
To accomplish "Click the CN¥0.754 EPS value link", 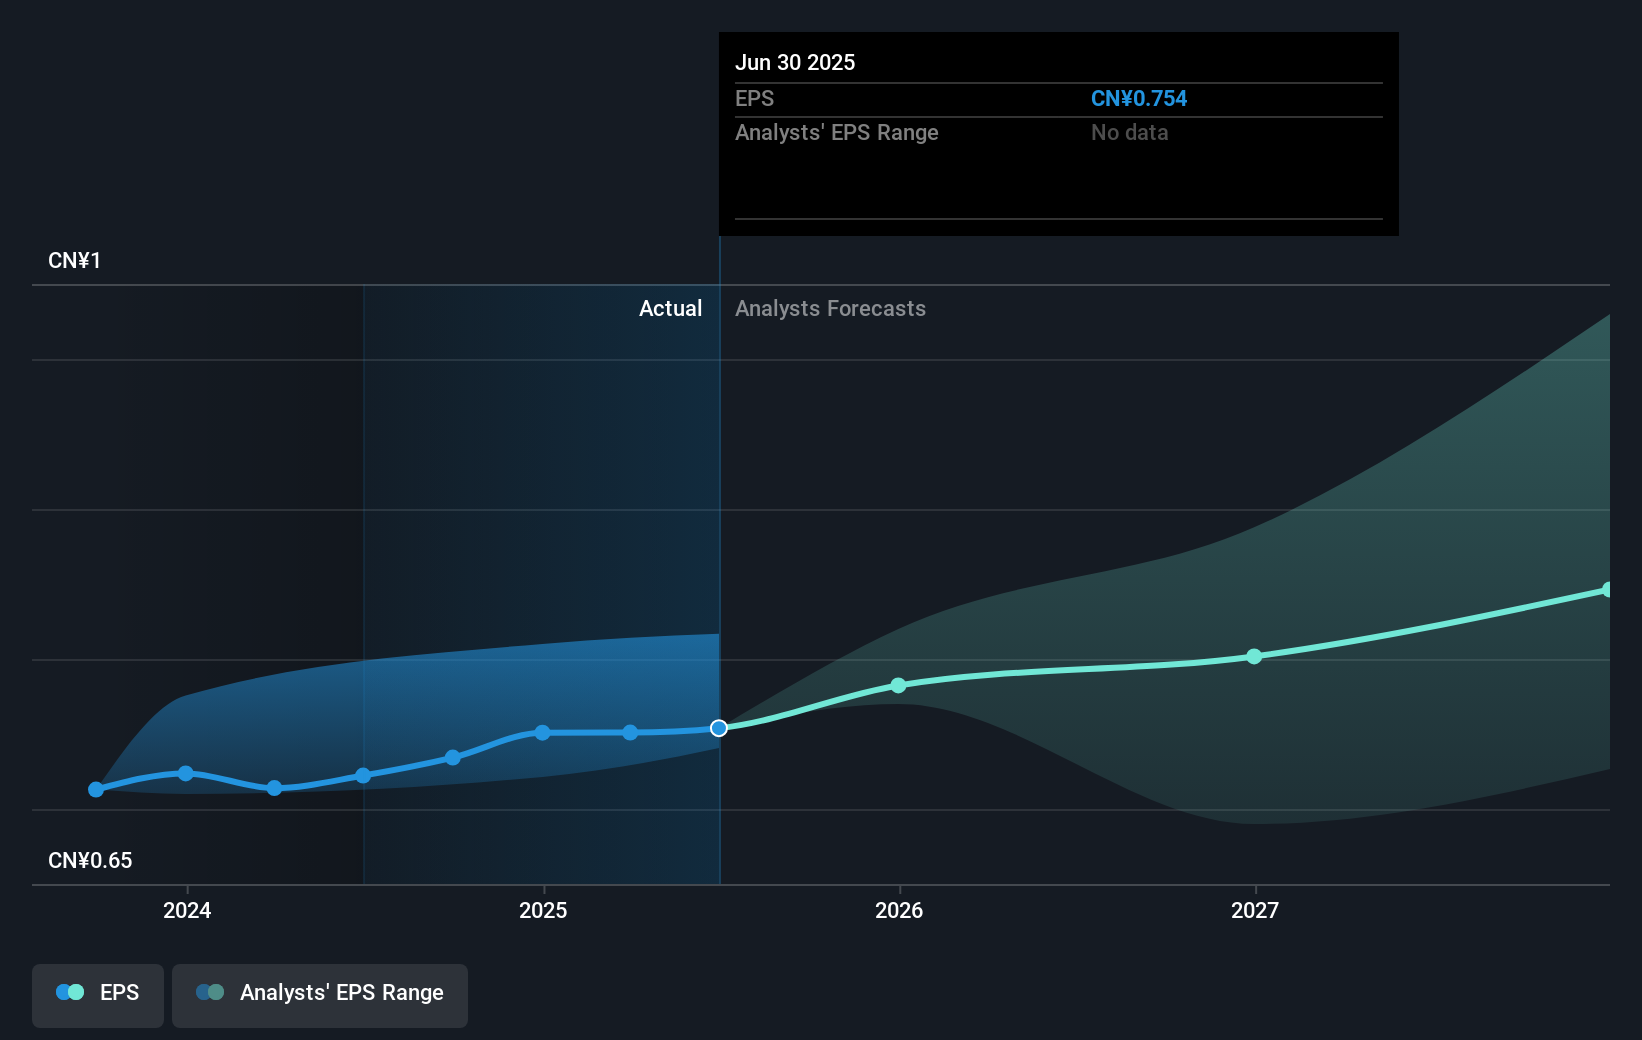I will 1139,98.
